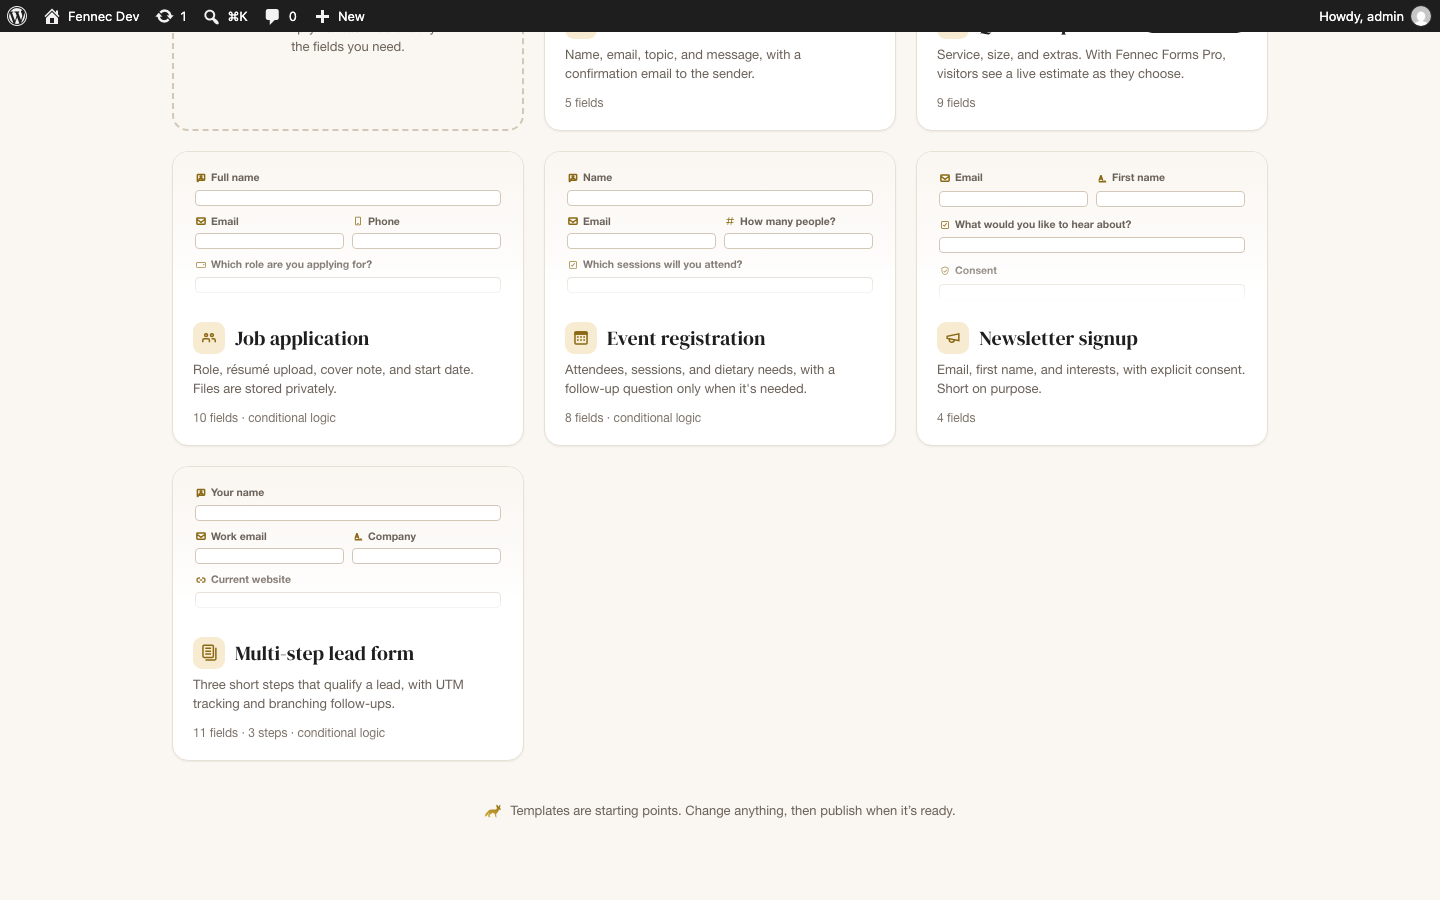Click the First name preview field in Newsletter signup

tap(1170, 199)
